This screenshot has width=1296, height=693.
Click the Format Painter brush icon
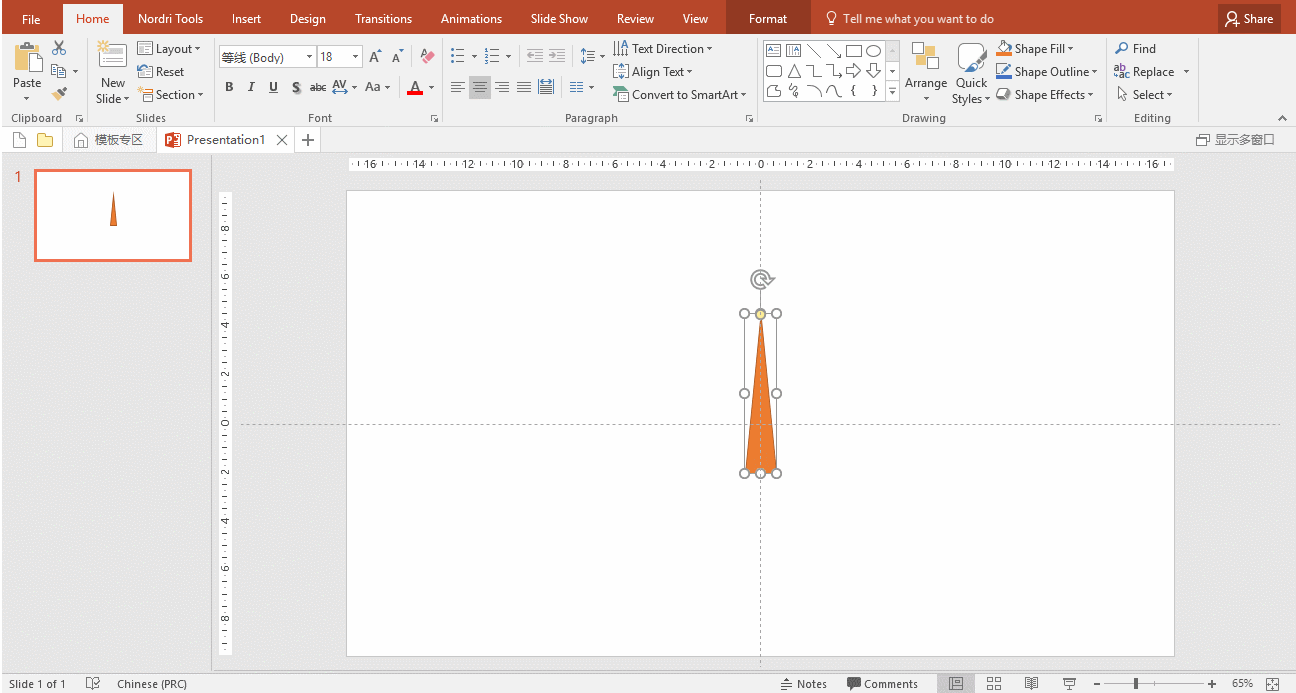pyautogui.click(x=59, y=94)
